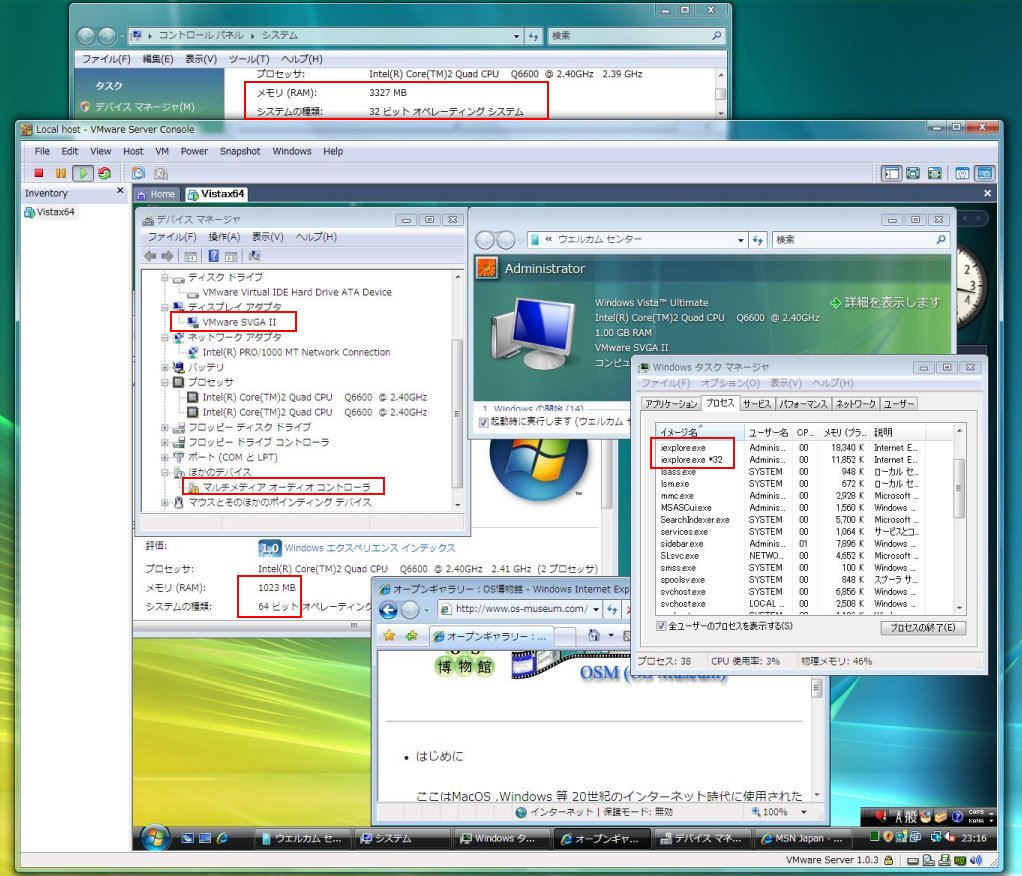Open the IE zoom level 100% dropdown
This screenshot has width=1022, height=876.
803,812
